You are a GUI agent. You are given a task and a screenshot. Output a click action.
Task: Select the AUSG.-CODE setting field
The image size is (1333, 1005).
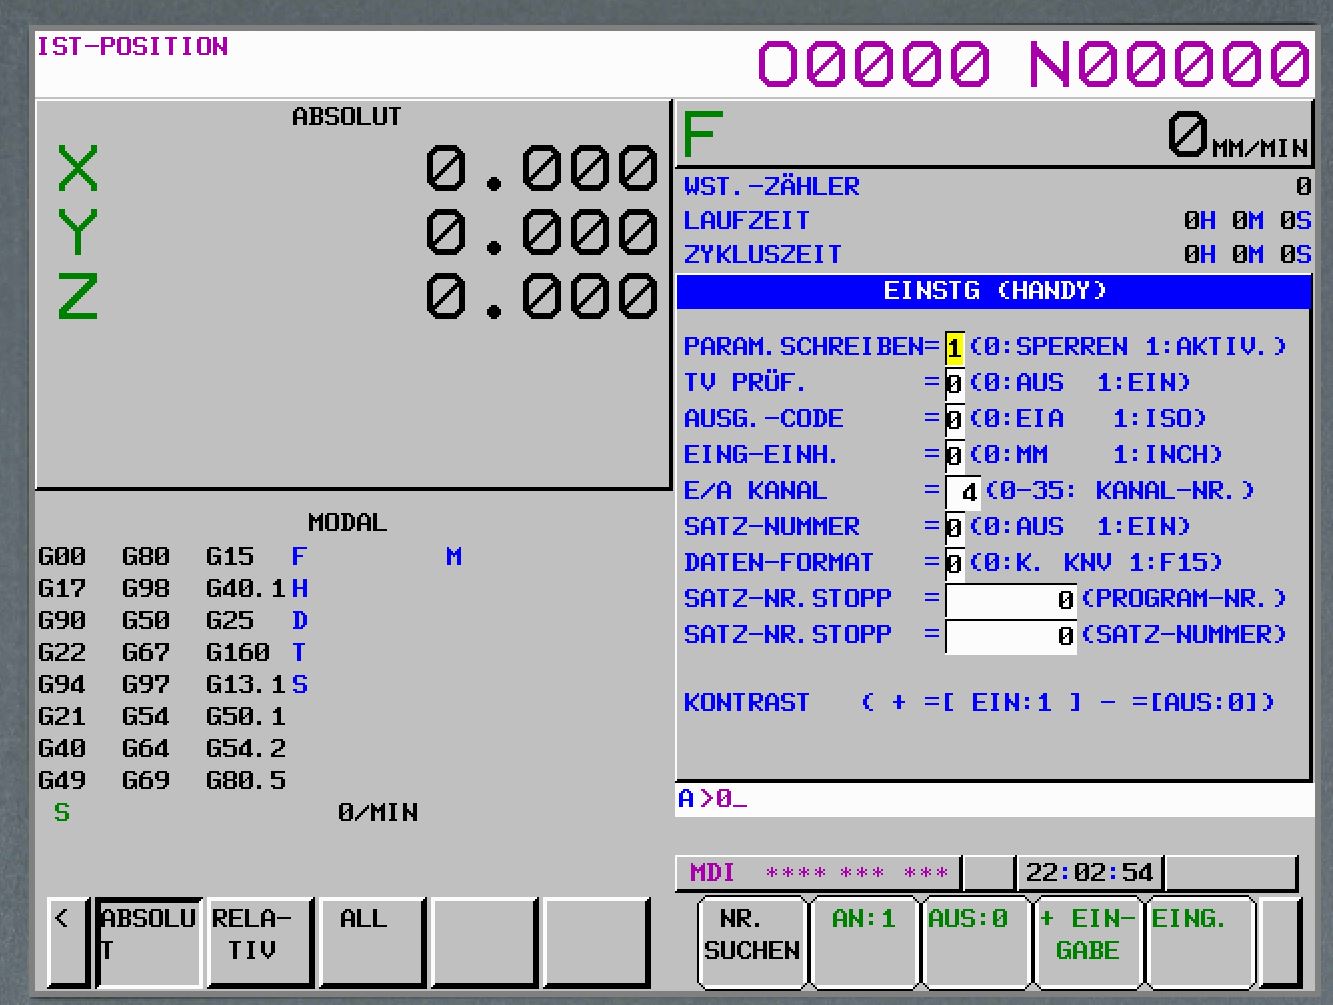954,420
